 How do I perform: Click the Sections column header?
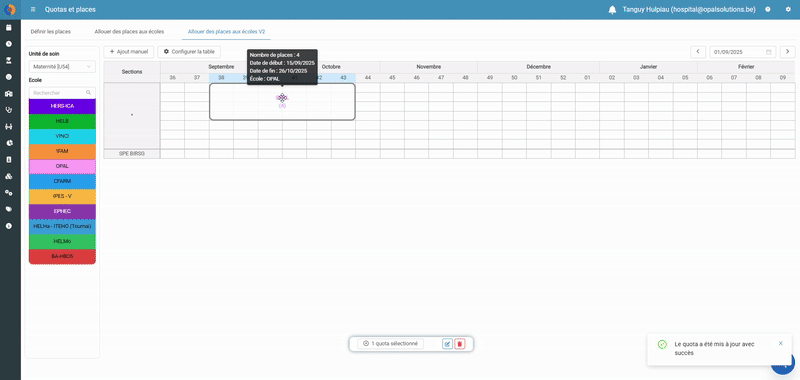[x=132, y=72]
